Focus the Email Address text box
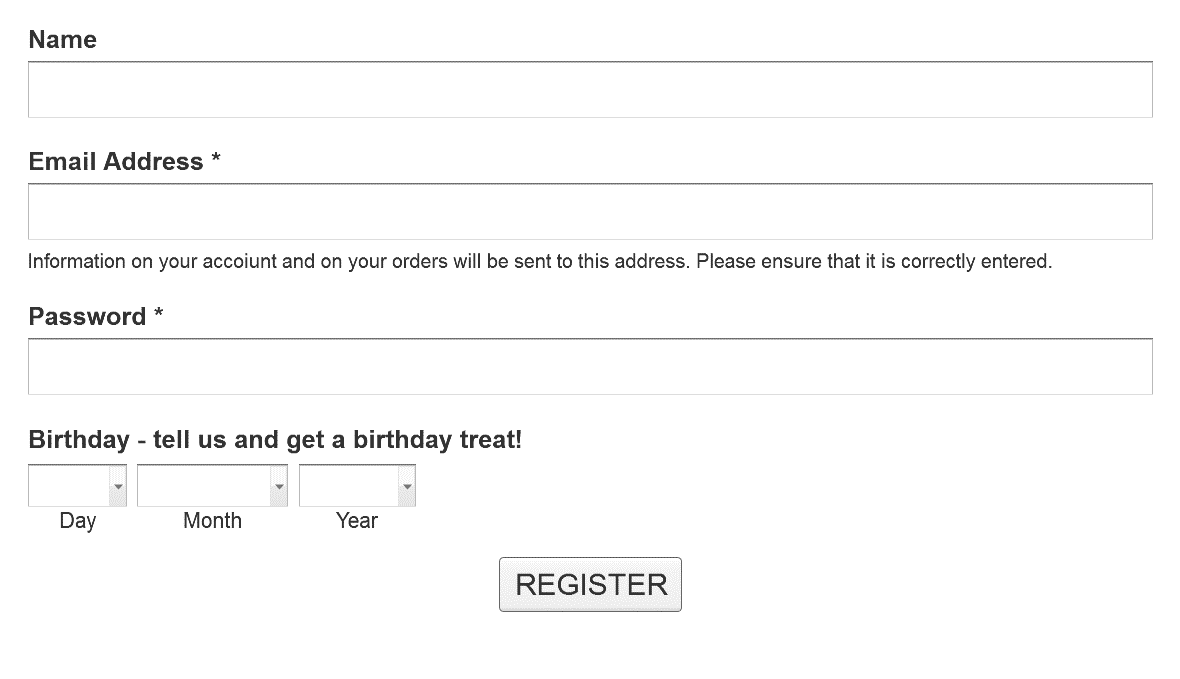 click(590, 212)
